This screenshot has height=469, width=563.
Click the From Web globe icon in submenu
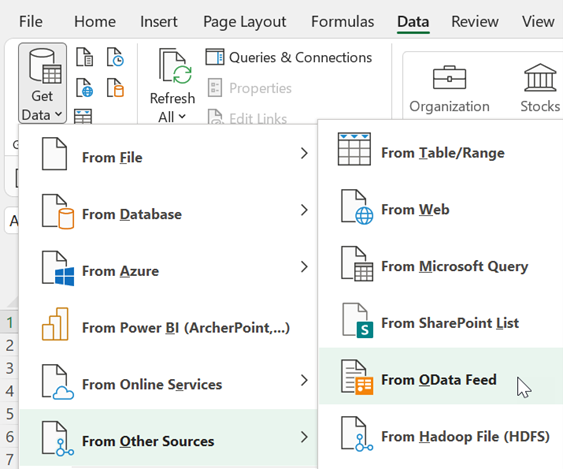click(x=357, y=207)
